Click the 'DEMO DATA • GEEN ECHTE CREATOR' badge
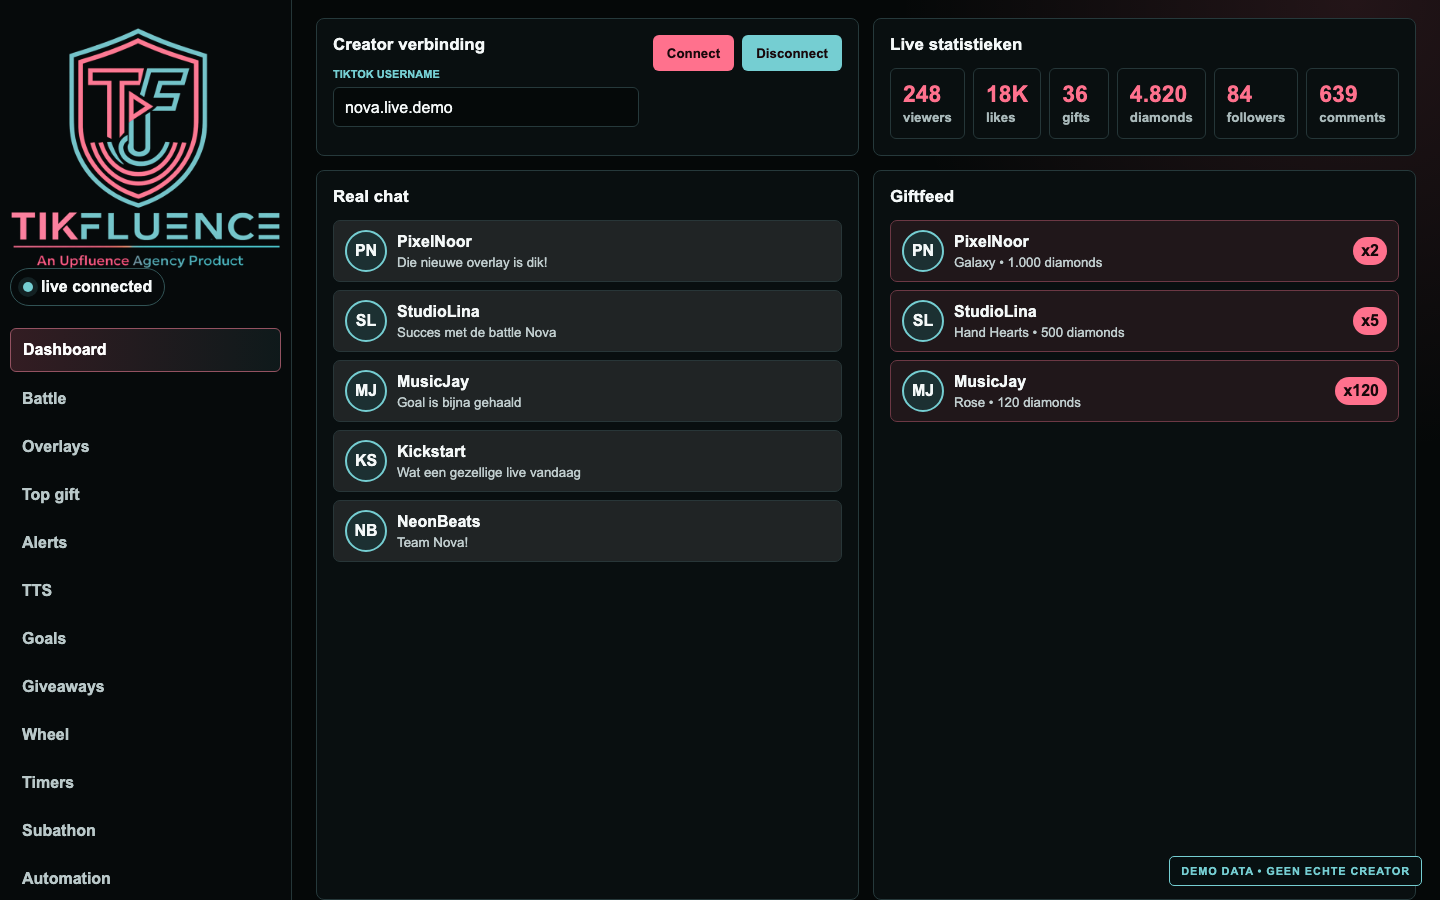 [x=1295, y=871]
